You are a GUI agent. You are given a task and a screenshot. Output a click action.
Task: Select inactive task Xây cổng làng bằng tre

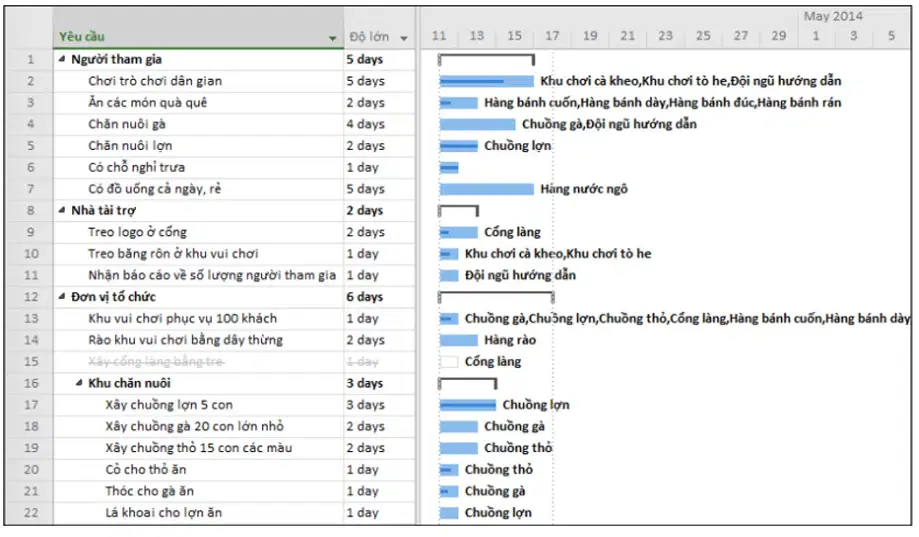coord(156,362)
